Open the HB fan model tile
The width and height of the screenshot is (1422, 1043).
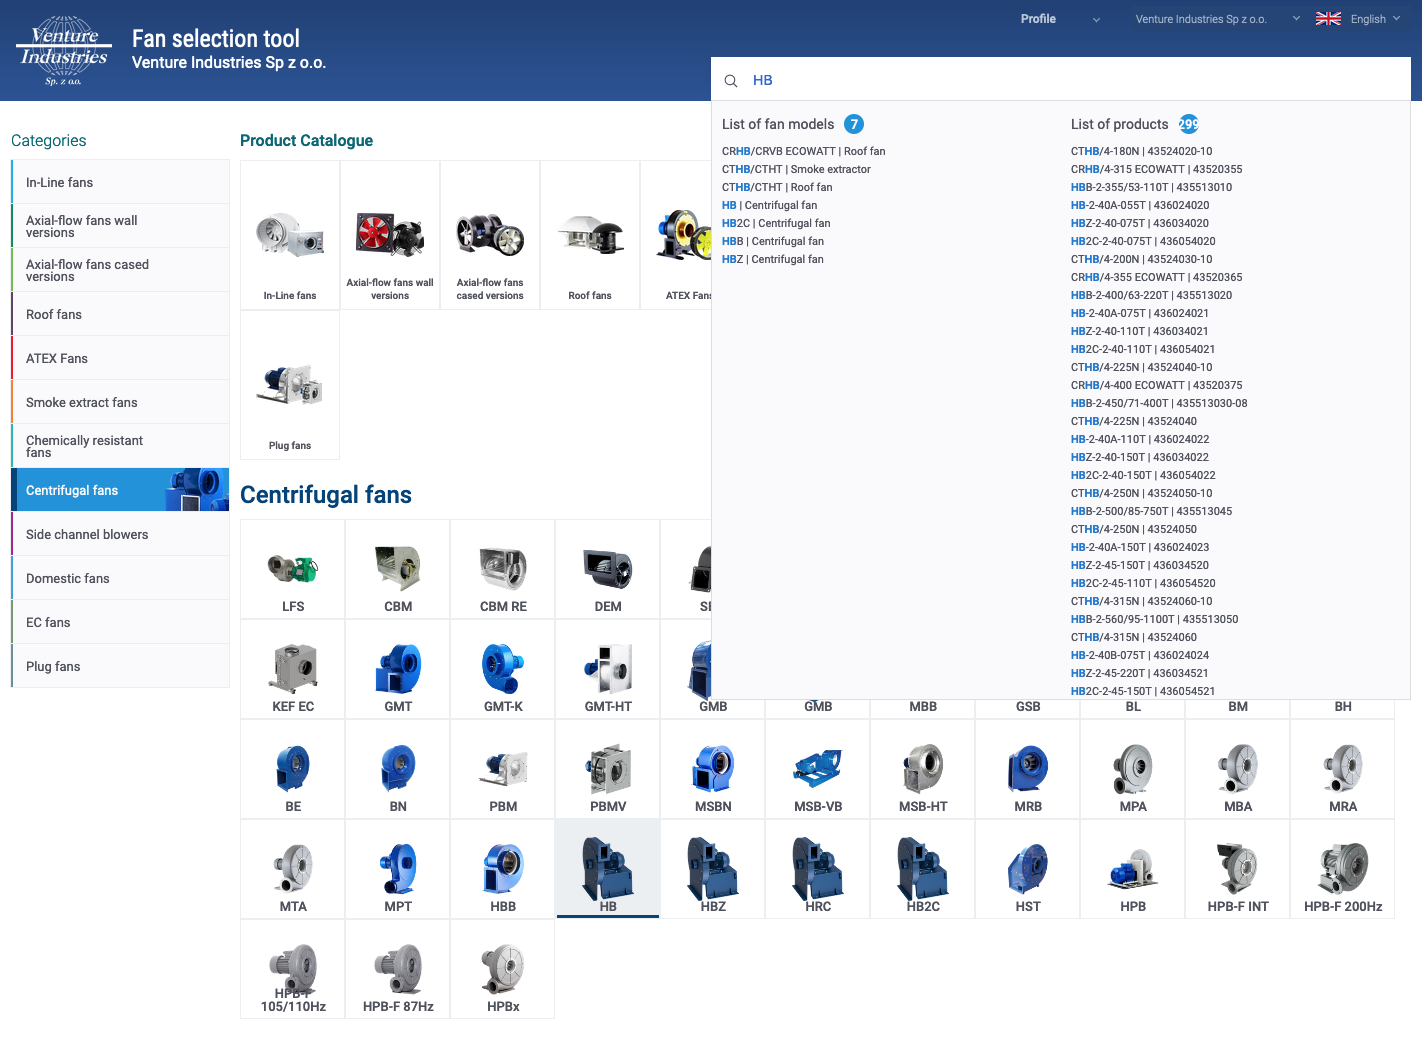click(x=608, y=869)
